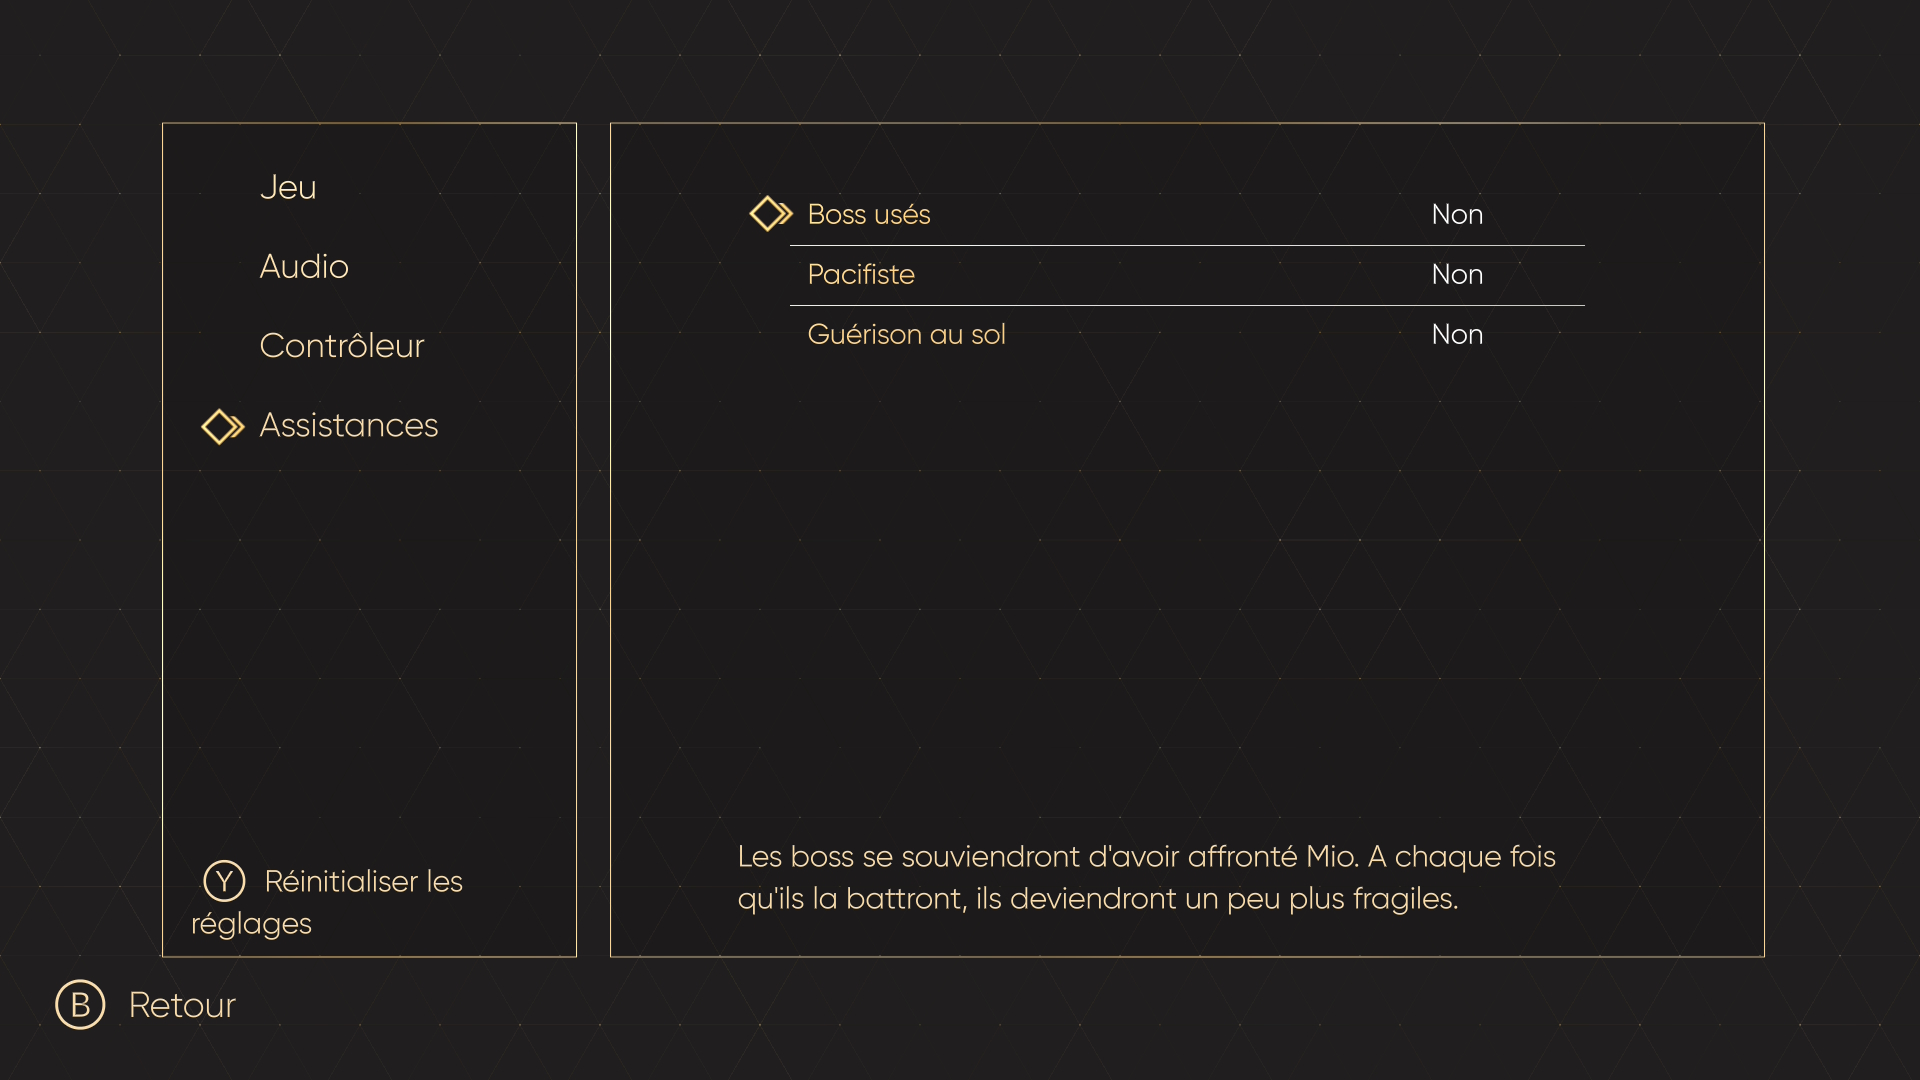Select the Pacifiste option label
Viewport: 1920px width, 1080px height.
coord(861,275)
